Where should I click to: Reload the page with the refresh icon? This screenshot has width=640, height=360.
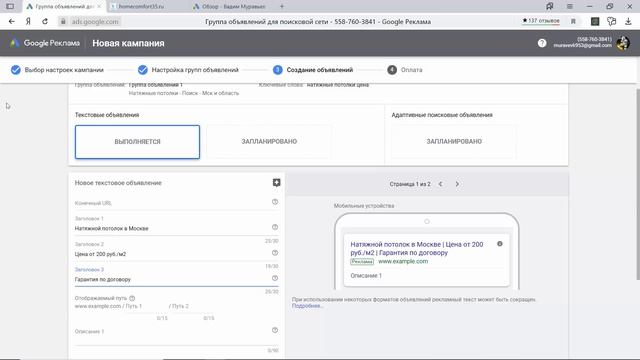coord(45,22)
